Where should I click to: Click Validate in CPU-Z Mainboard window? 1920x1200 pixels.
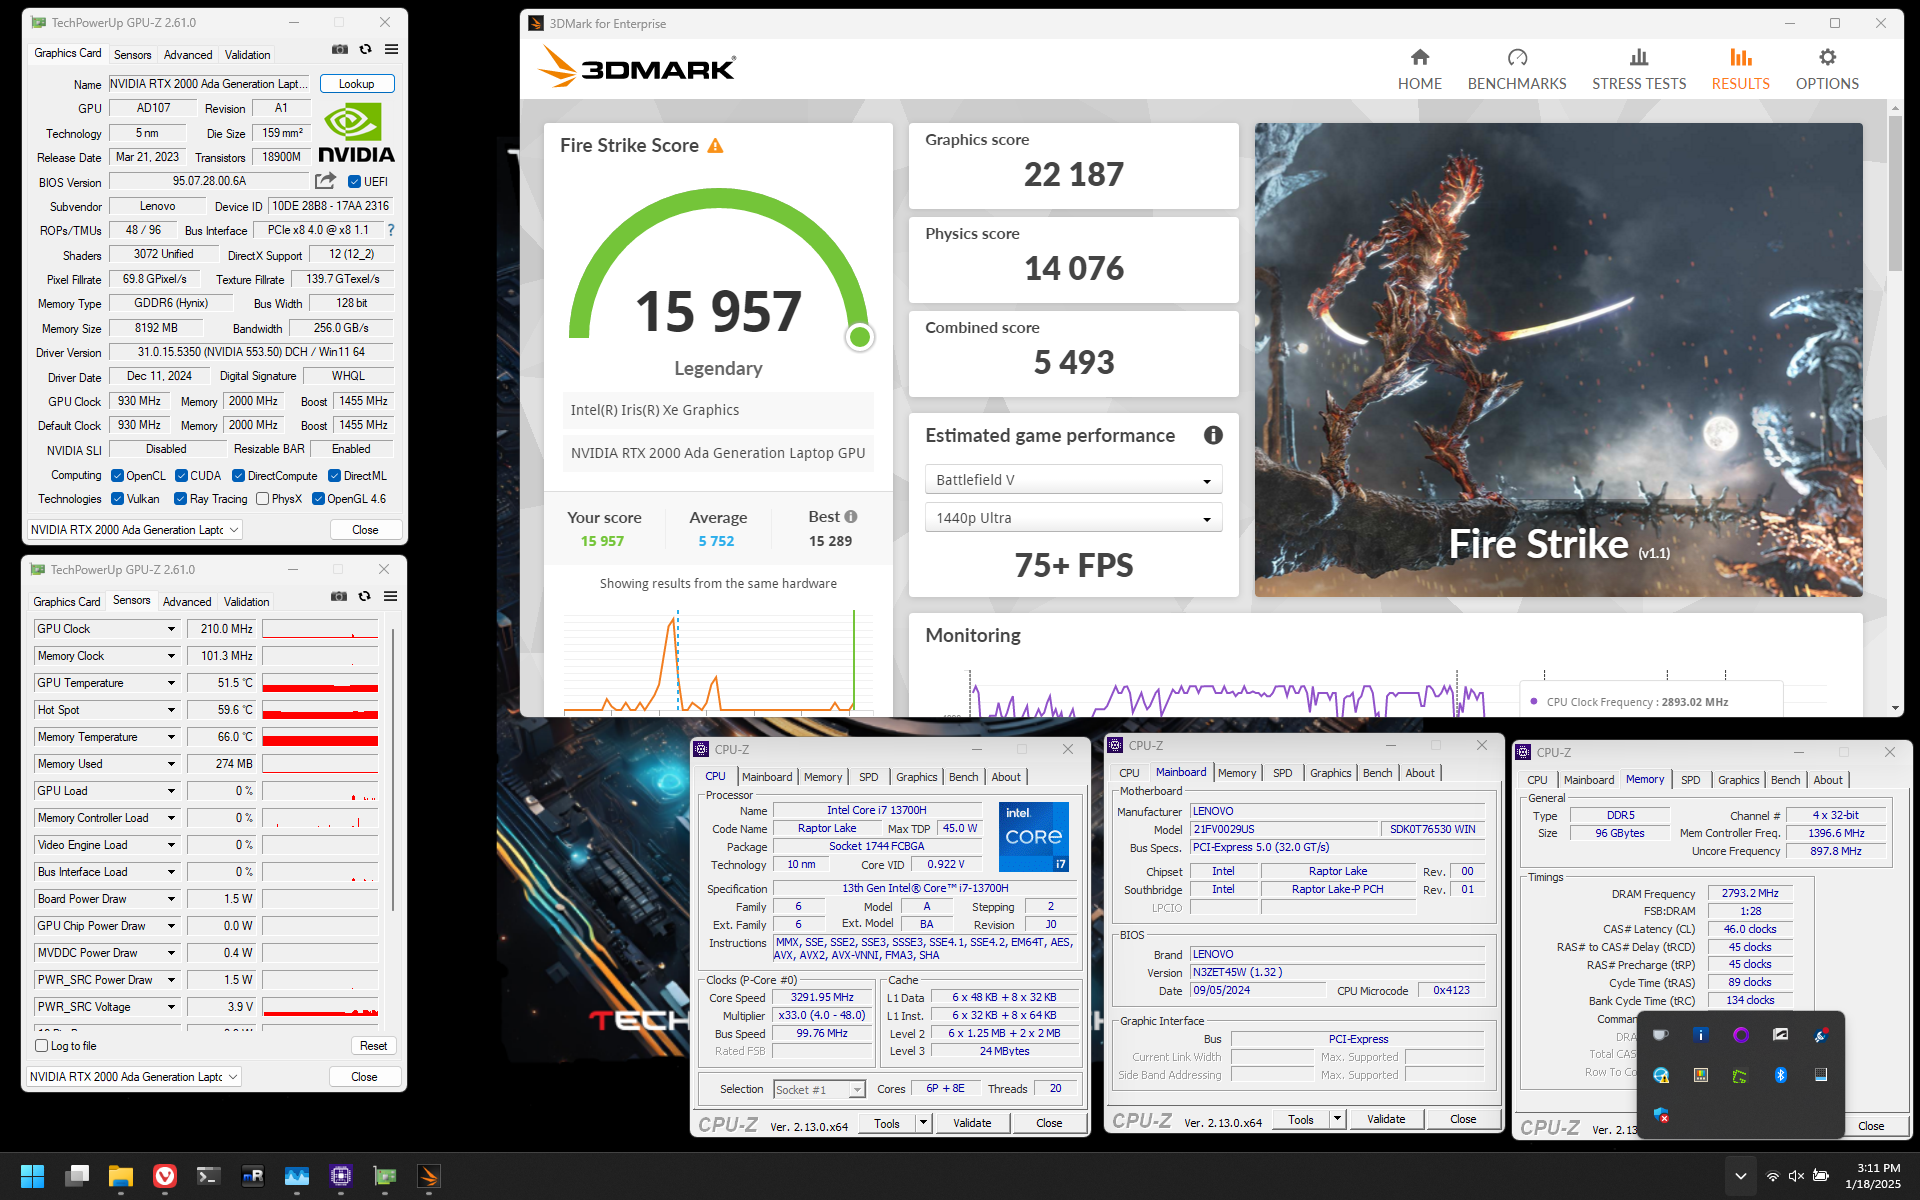(x=1386, y=1119)
